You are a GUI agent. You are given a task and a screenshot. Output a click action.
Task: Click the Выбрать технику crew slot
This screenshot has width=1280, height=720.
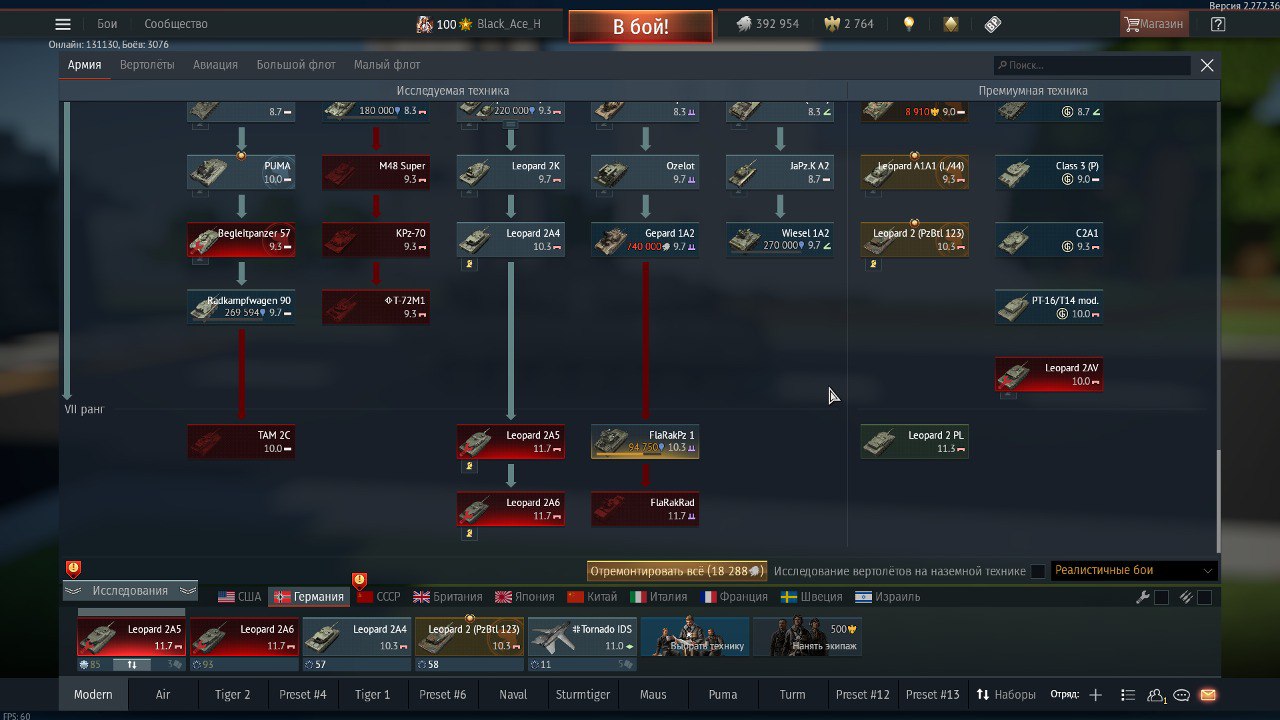(695, 637)
